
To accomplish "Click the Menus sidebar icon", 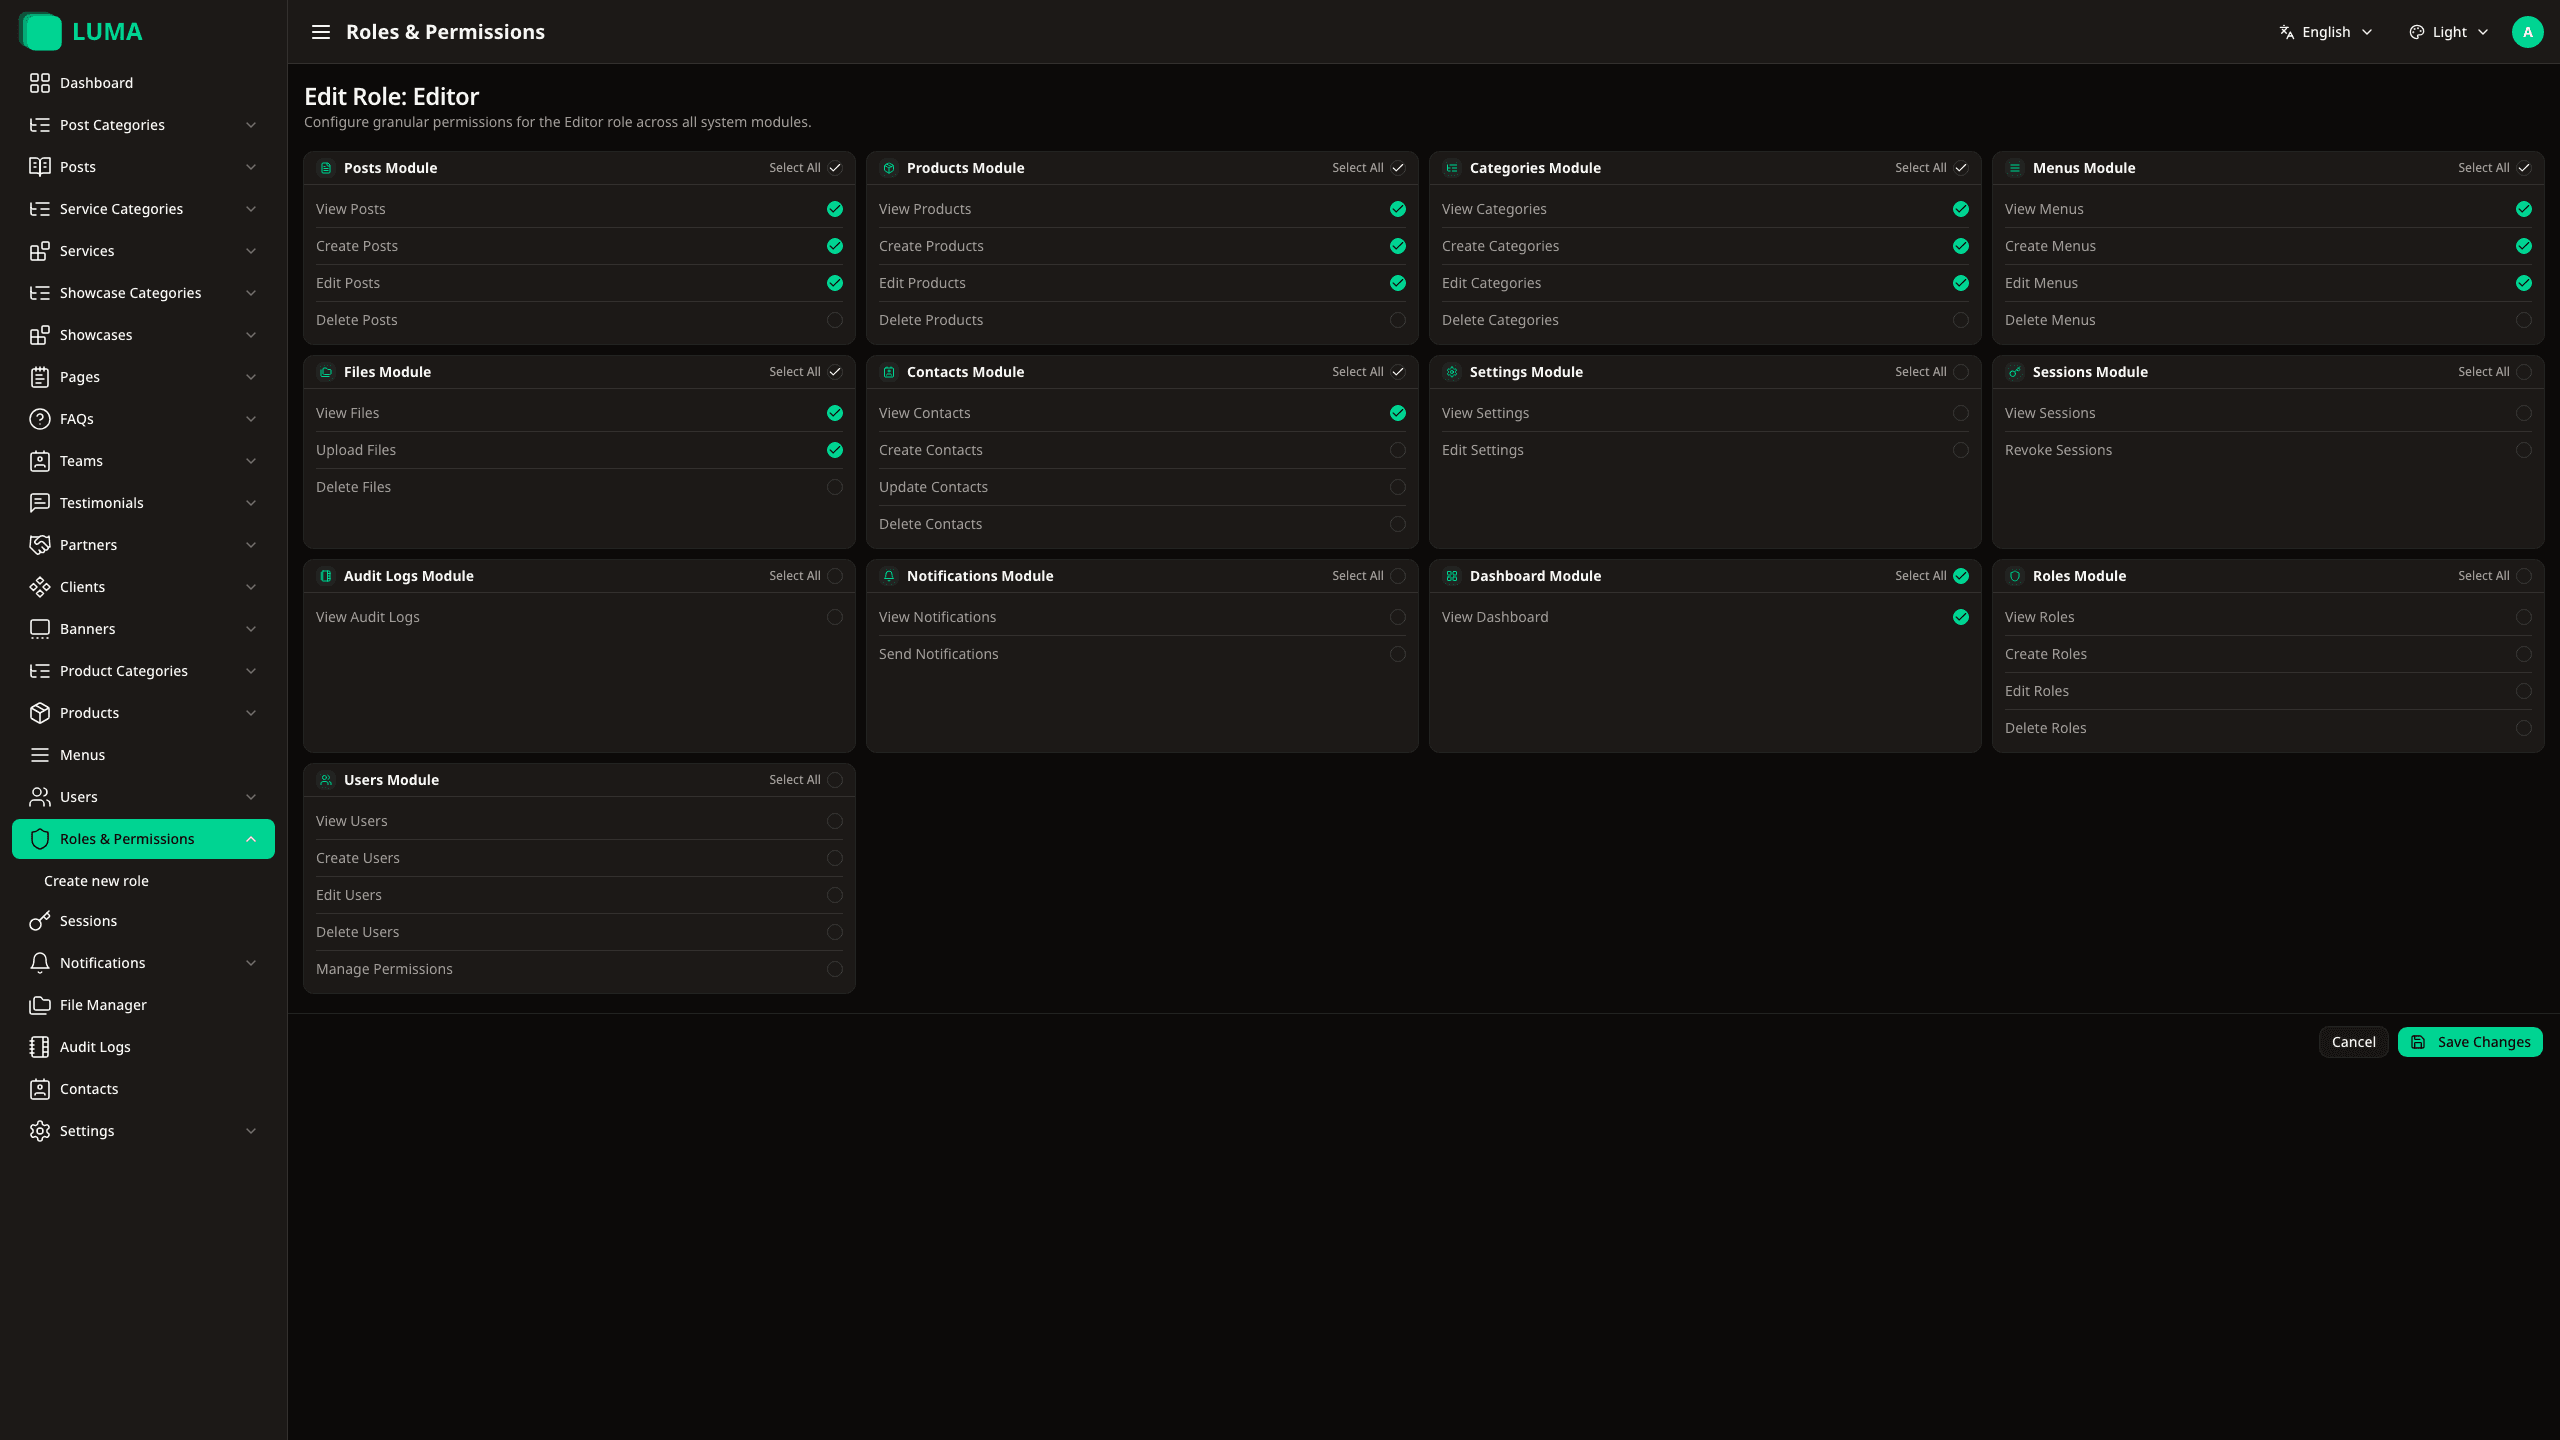I will (x=40, y=755).
